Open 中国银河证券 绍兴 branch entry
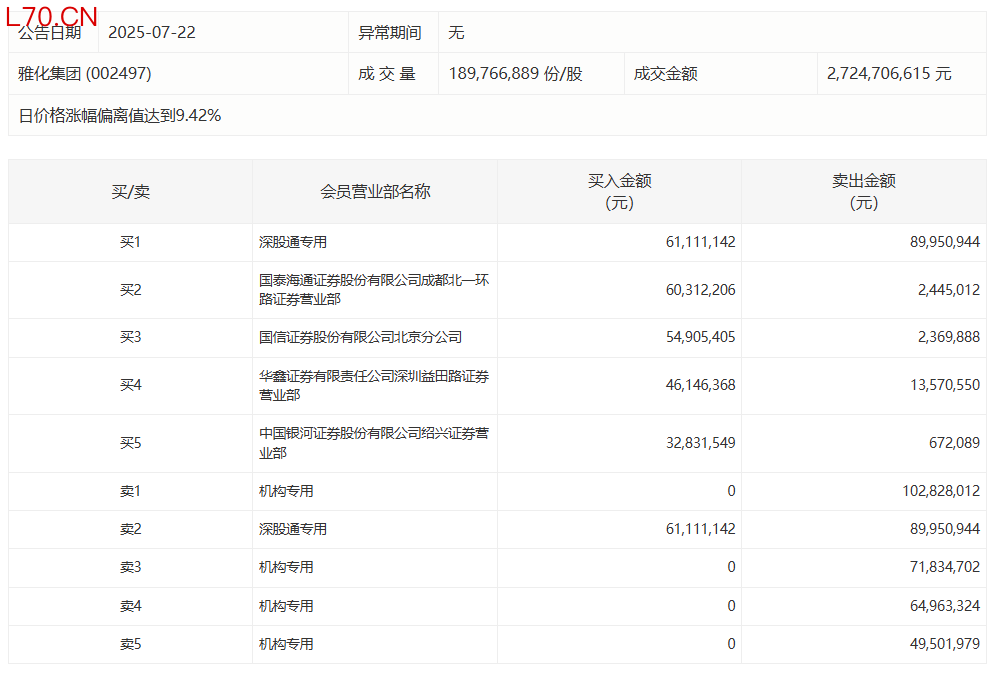This screenshot has height=680, width=998. coord(373,443)
